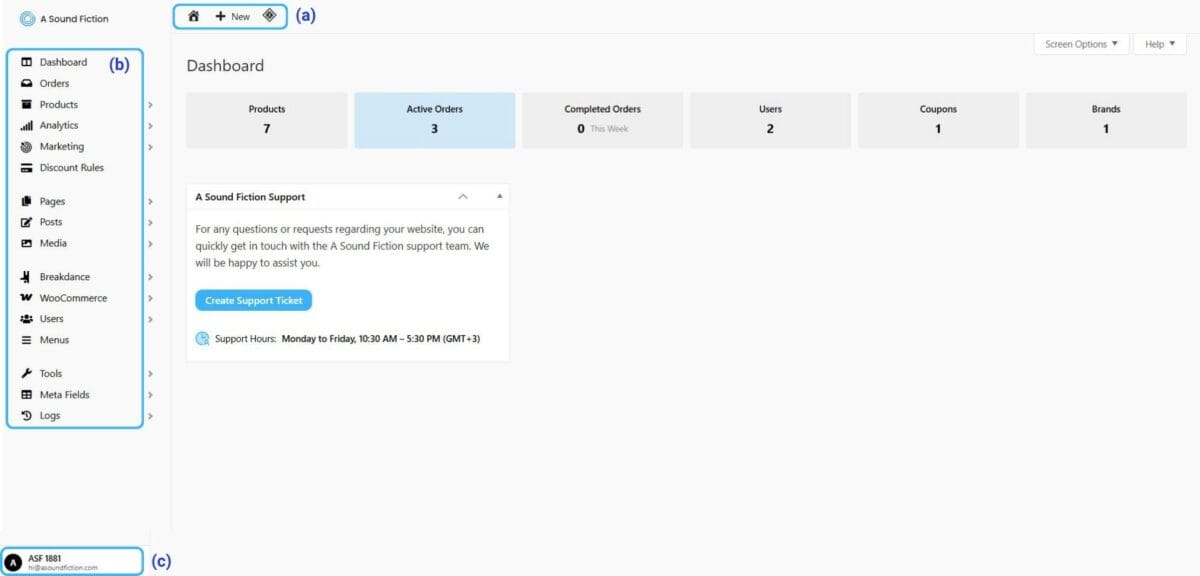Open the Orders menu item
Screen dimensions: 1200x576
(54, 83)
